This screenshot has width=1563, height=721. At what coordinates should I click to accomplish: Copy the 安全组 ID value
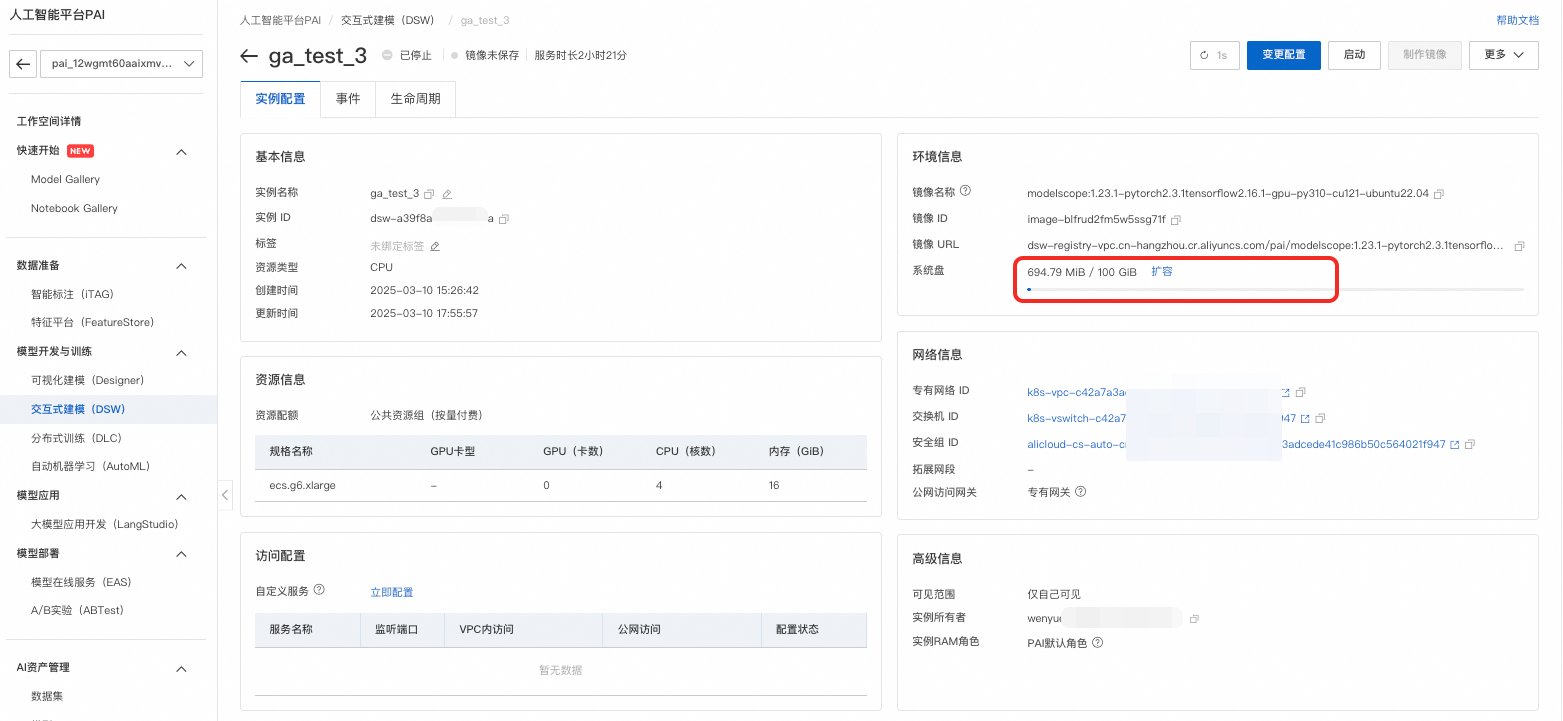click(x=1470, y=444)
